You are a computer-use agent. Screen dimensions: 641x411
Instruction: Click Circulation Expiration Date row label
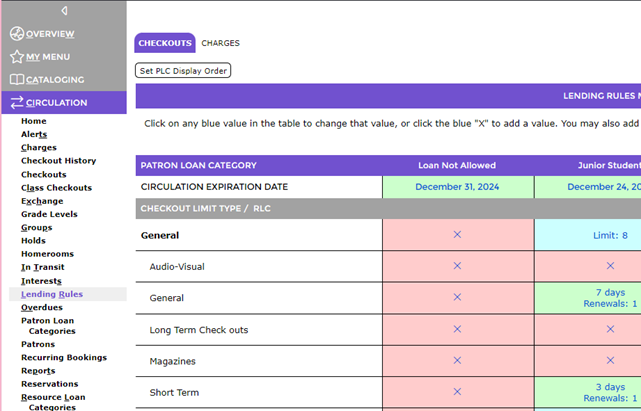click(x=214, y=187)
